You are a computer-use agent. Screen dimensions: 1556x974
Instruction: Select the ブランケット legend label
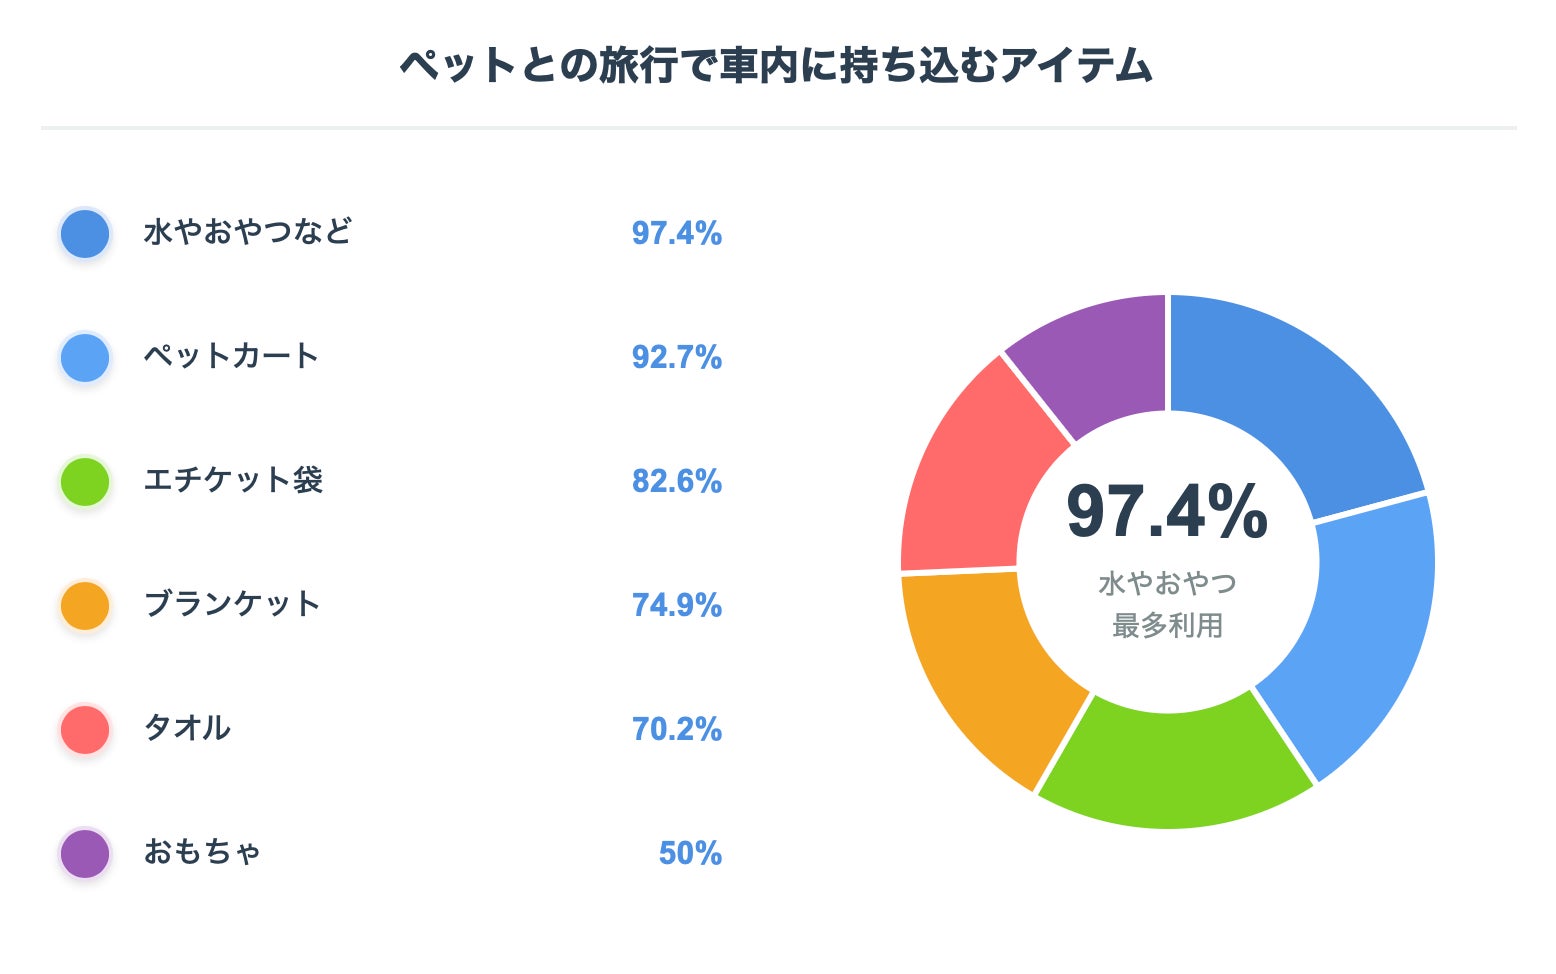click(232, 604)
